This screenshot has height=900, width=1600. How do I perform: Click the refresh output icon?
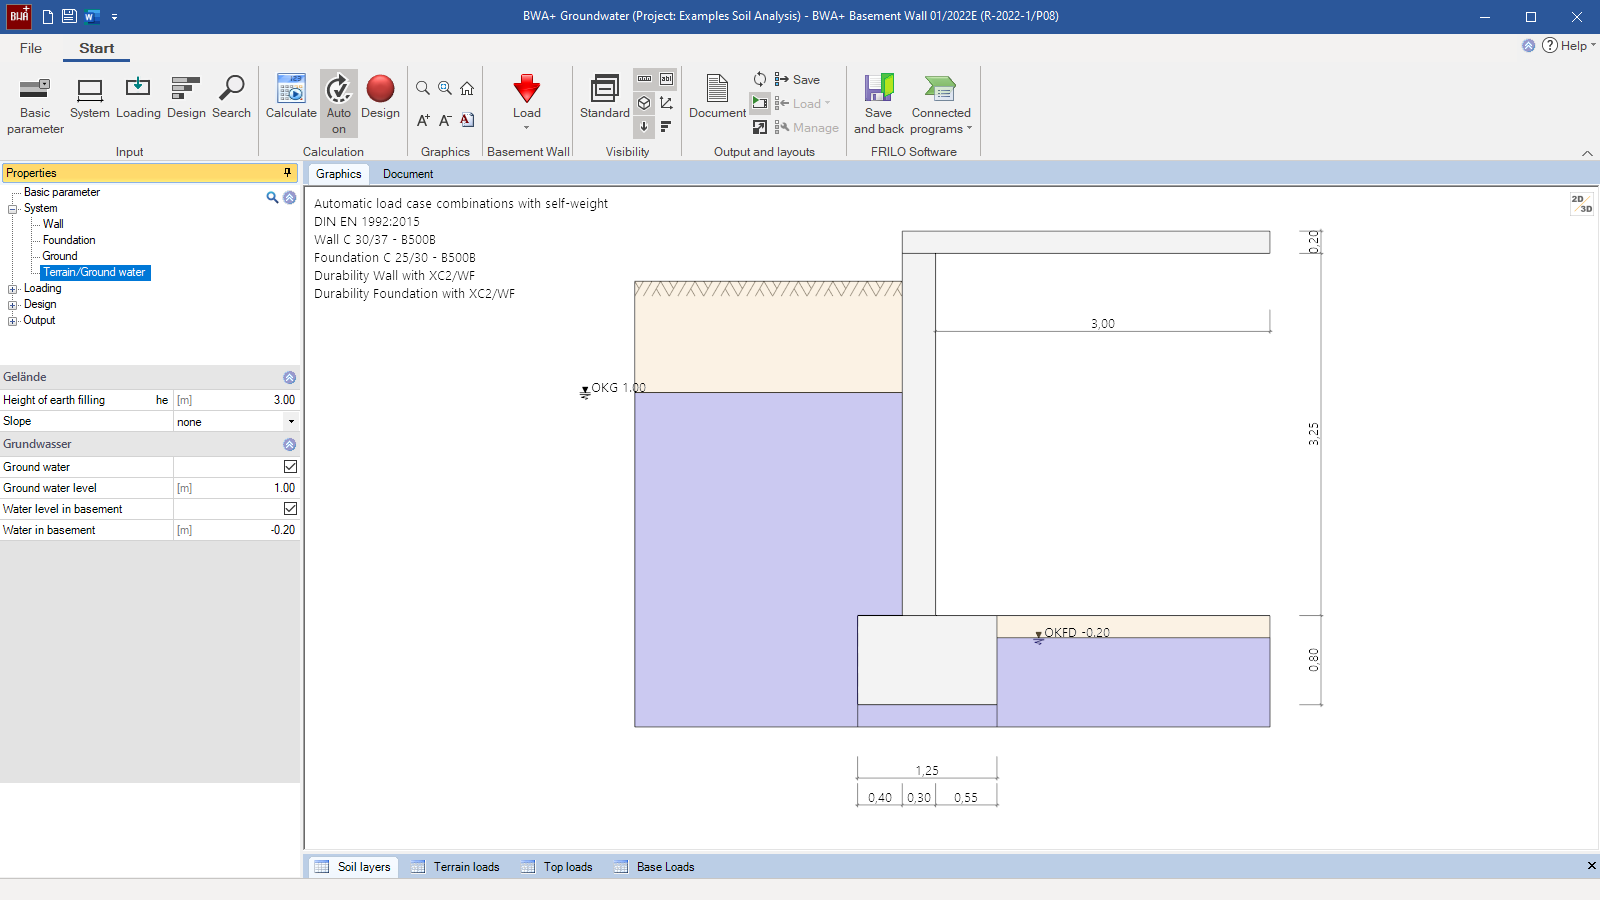coord(760,79)
